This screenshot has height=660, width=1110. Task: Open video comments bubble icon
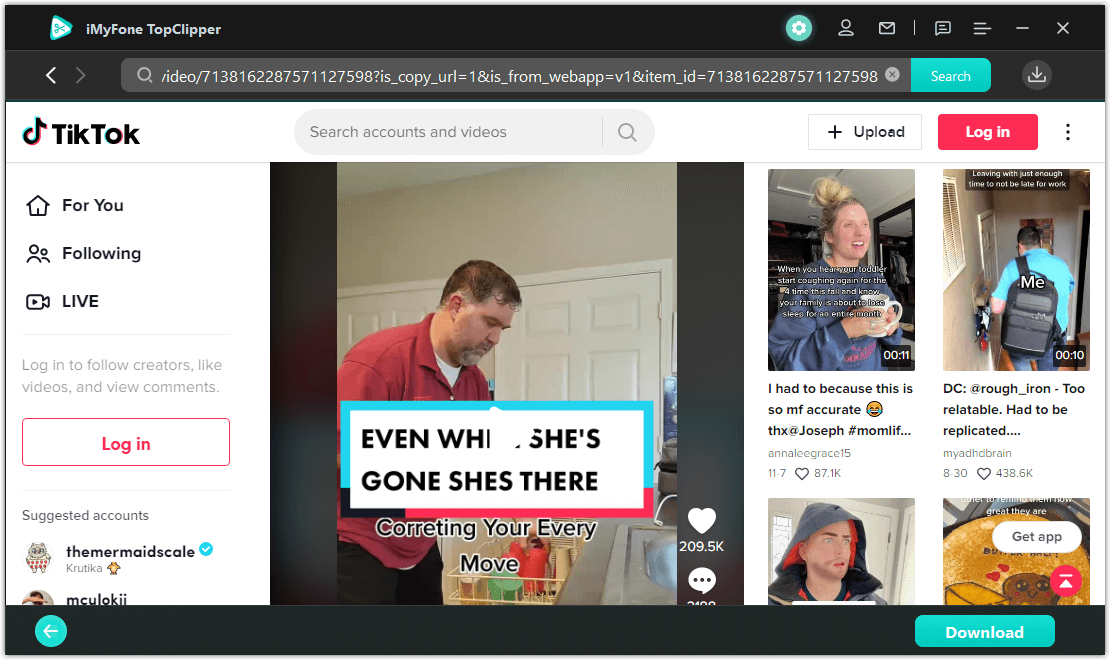[702, 580]
